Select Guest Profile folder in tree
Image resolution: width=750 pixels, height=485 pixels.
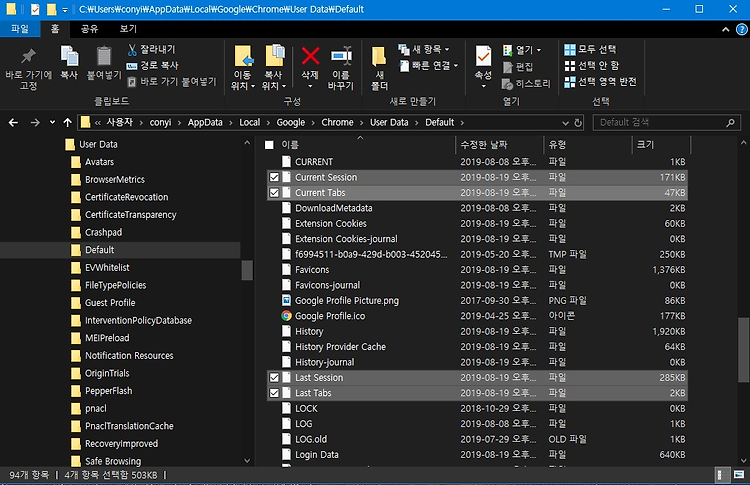click(x=110, y=302)
